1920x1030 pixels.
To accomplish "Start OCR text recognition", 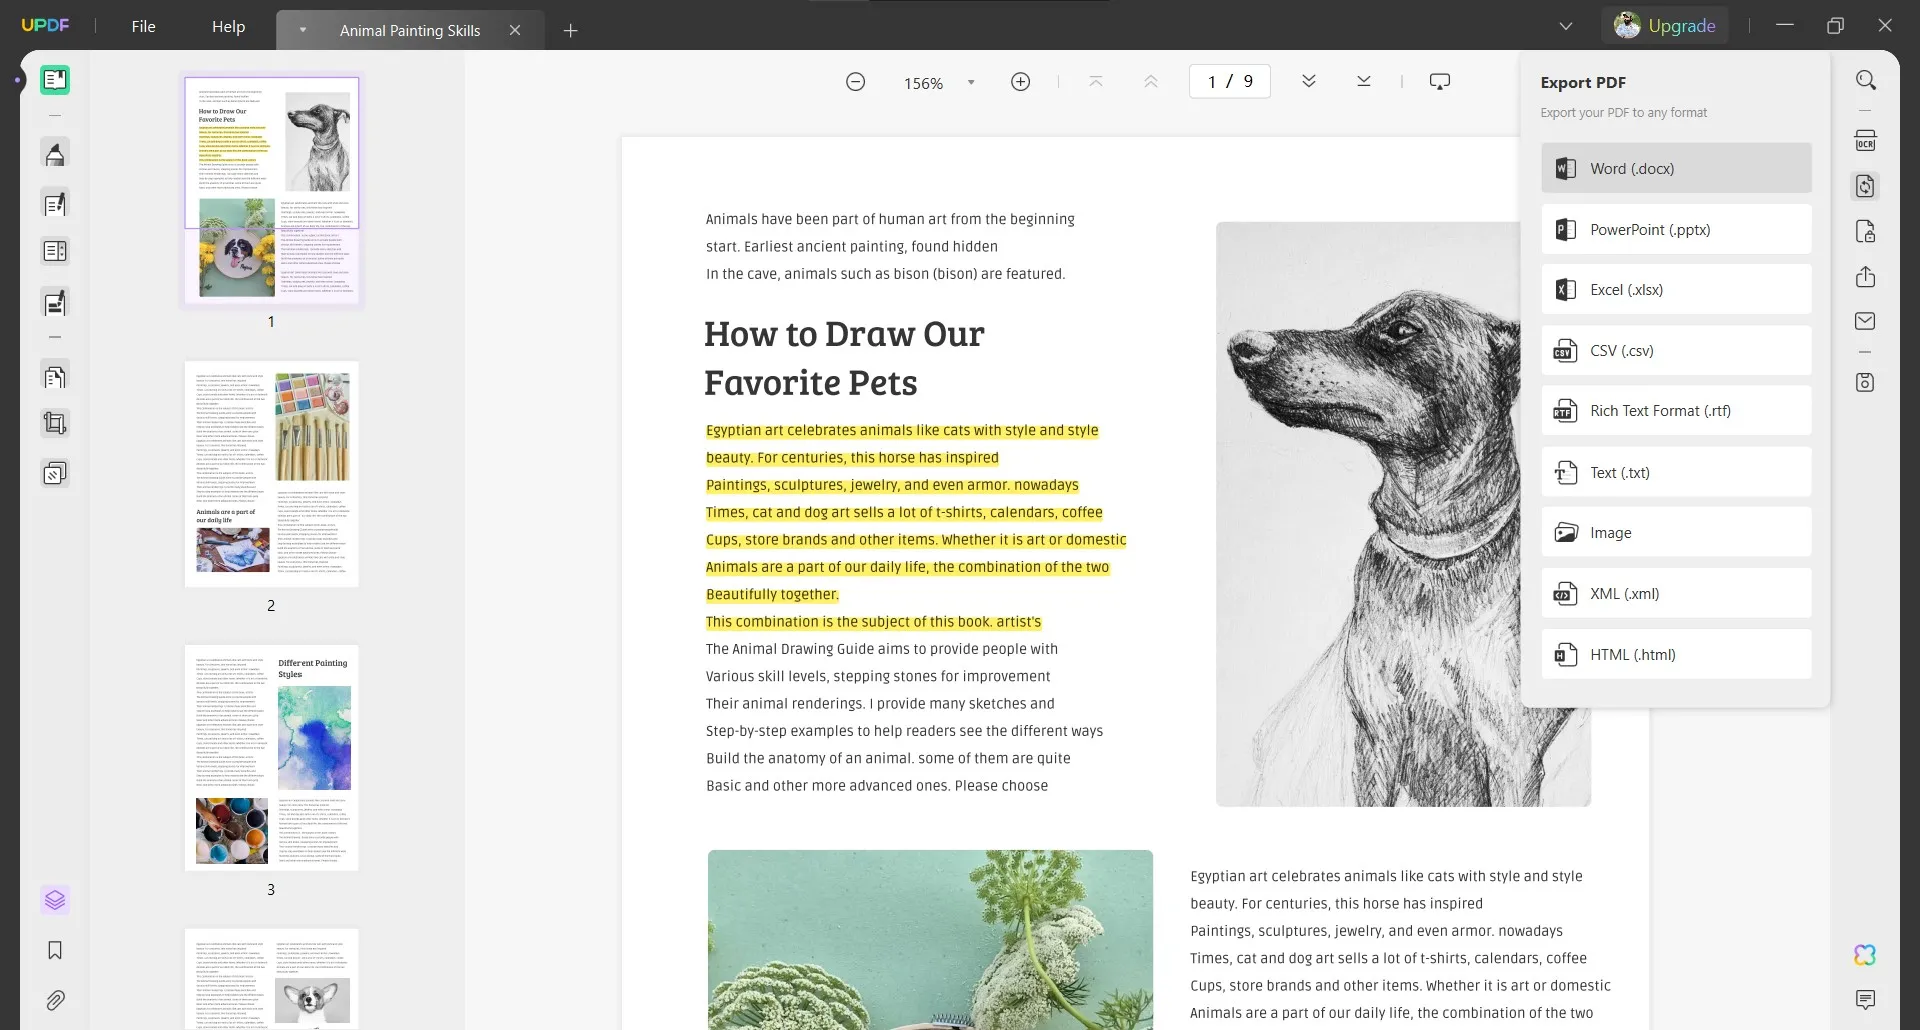I will 1867,140.
